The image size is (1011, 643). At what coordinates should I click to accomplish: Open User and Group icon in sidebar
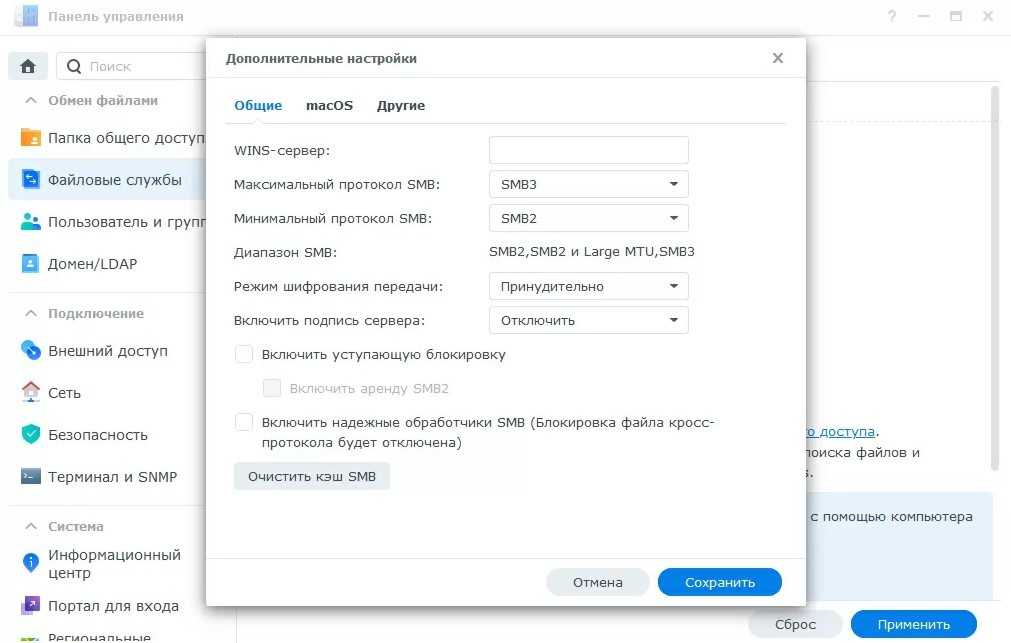coord(31,222)
